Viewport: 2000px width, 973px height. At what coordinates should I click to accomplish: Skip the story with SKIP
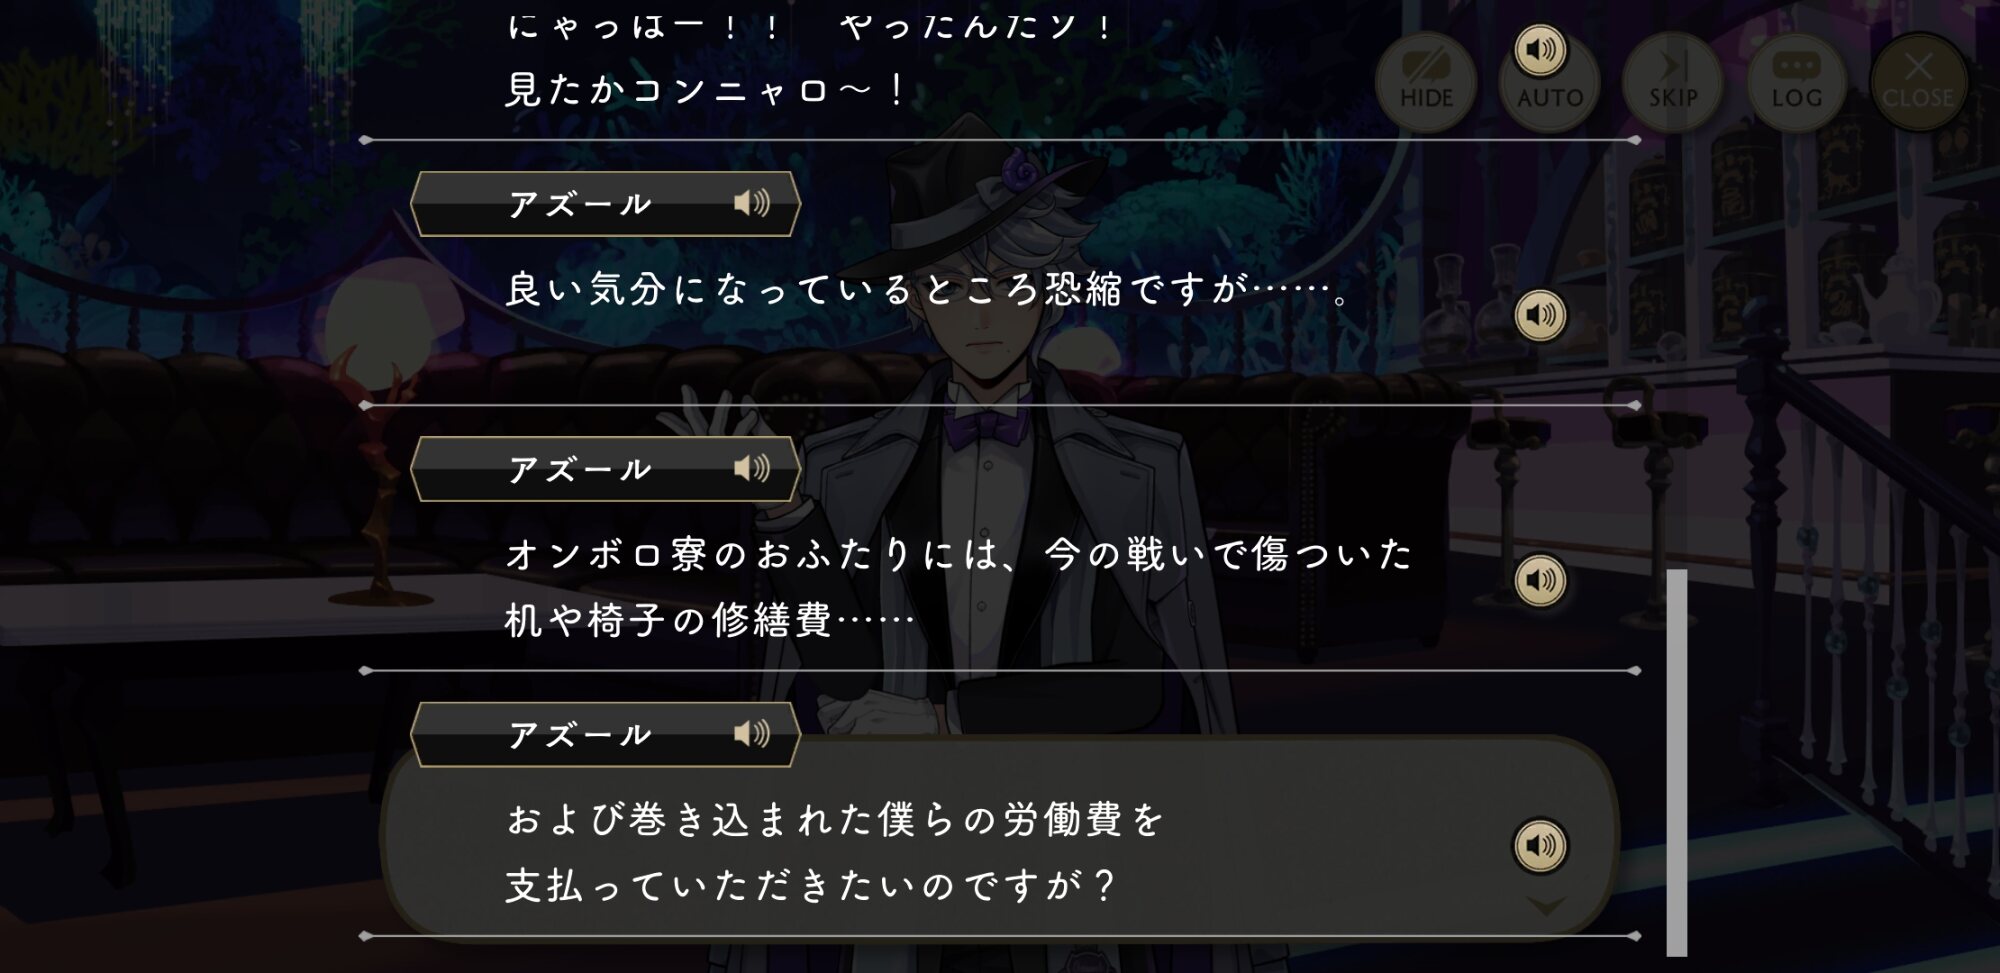1673,82
